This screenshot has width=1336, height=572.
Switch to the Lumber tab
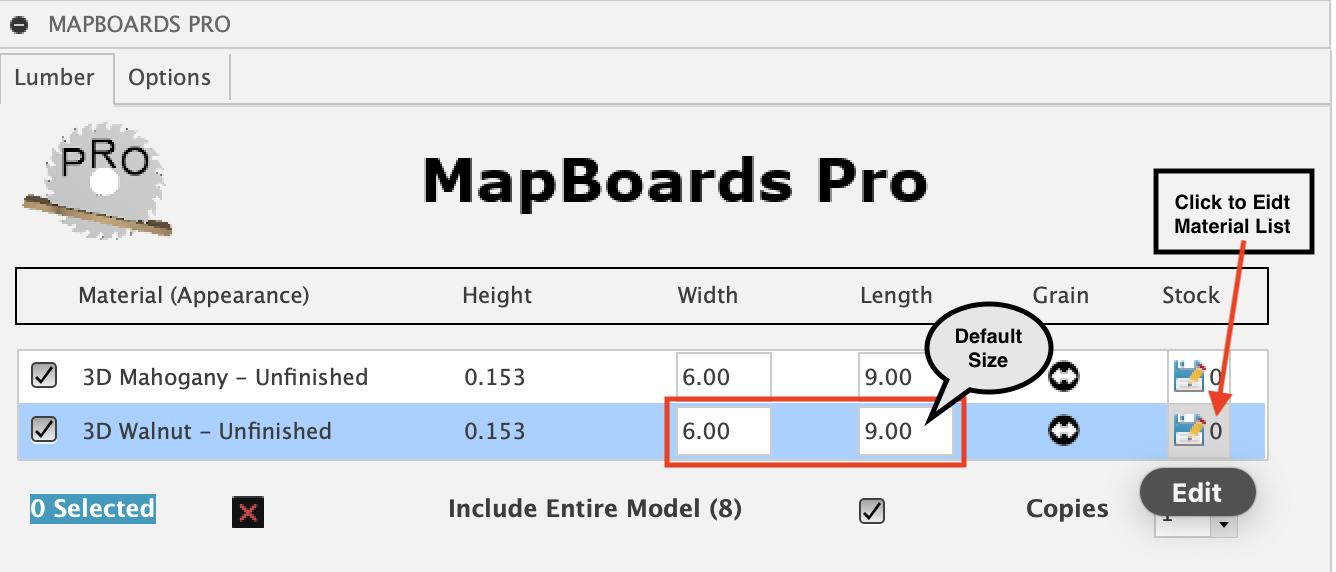(x=55, y=78)
